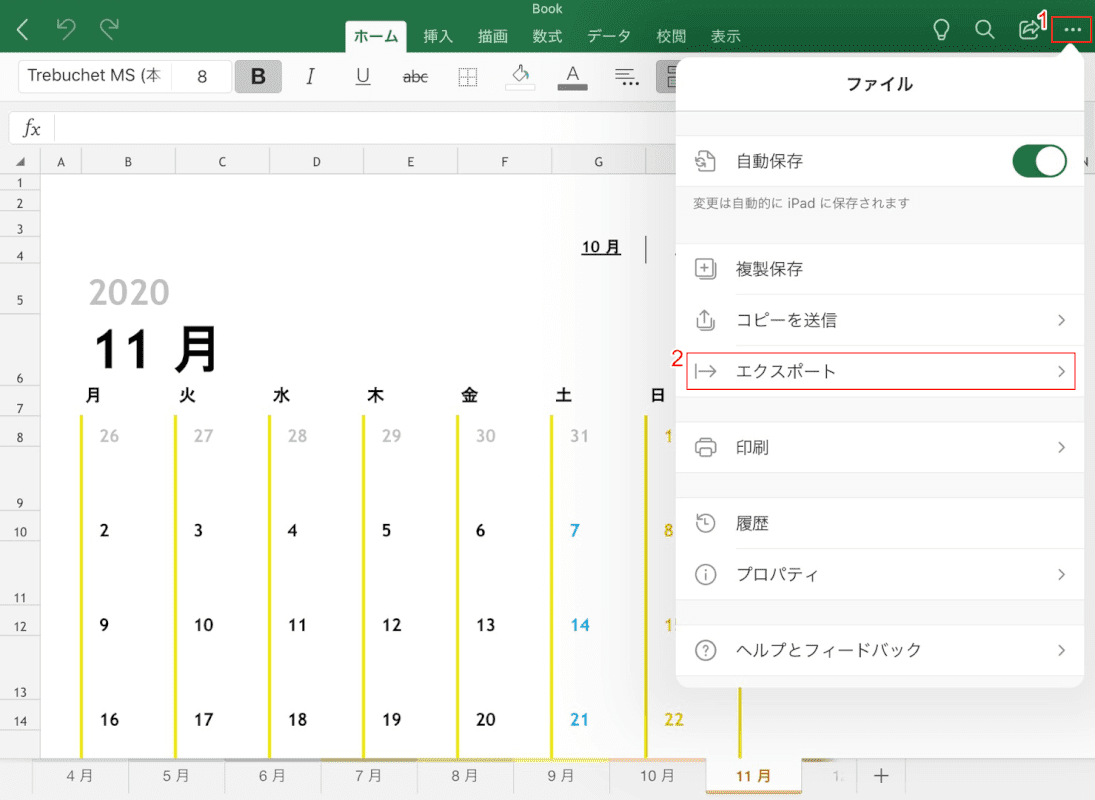This screenshot has height=800, width=1095.
Task: Expand the プロパティ chevron
Action: pyautogui.click(x=1061, y=574)
